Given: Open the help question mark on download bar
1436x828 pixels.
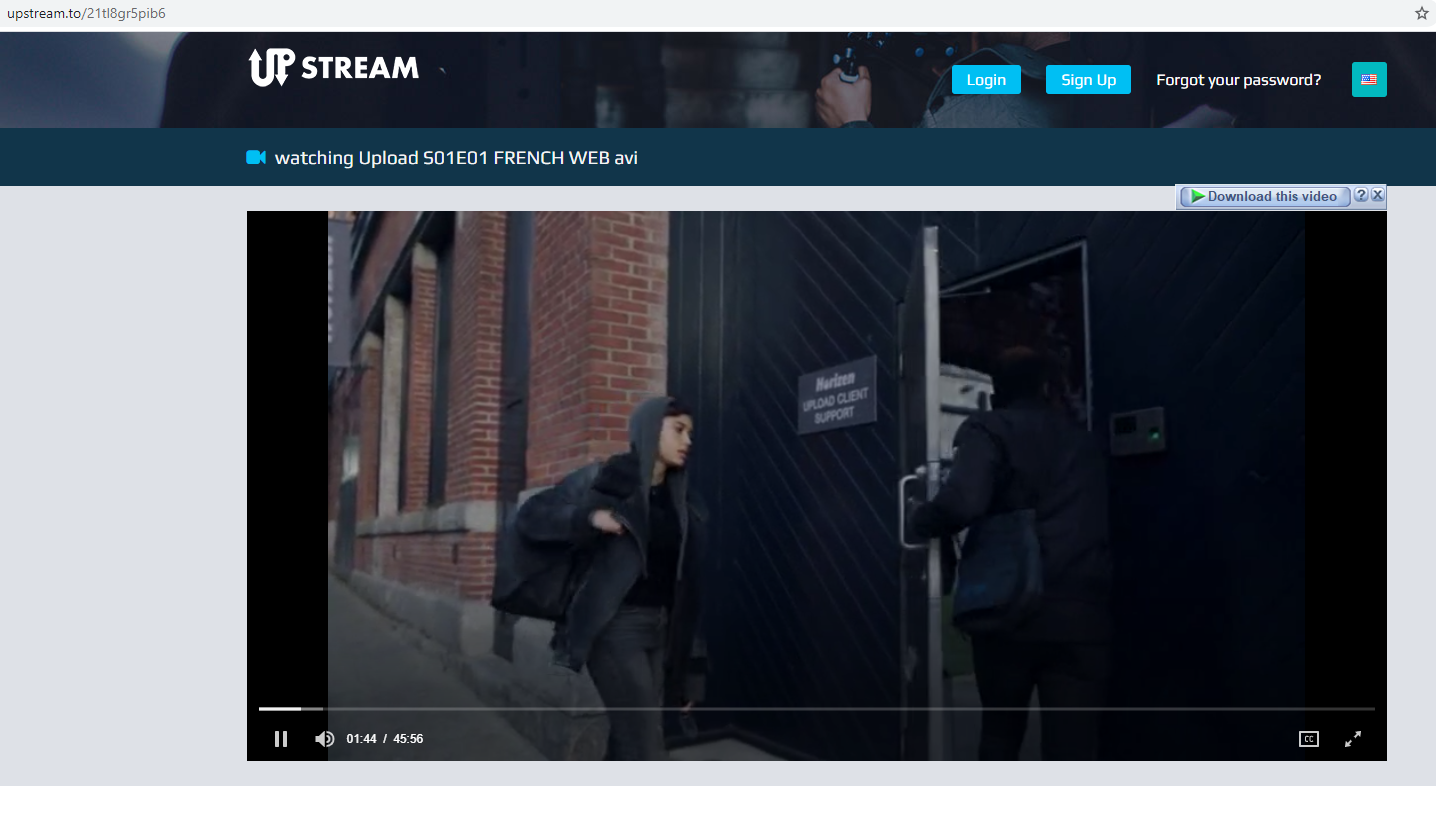Looking at the screenshot, I should 1361,195.
